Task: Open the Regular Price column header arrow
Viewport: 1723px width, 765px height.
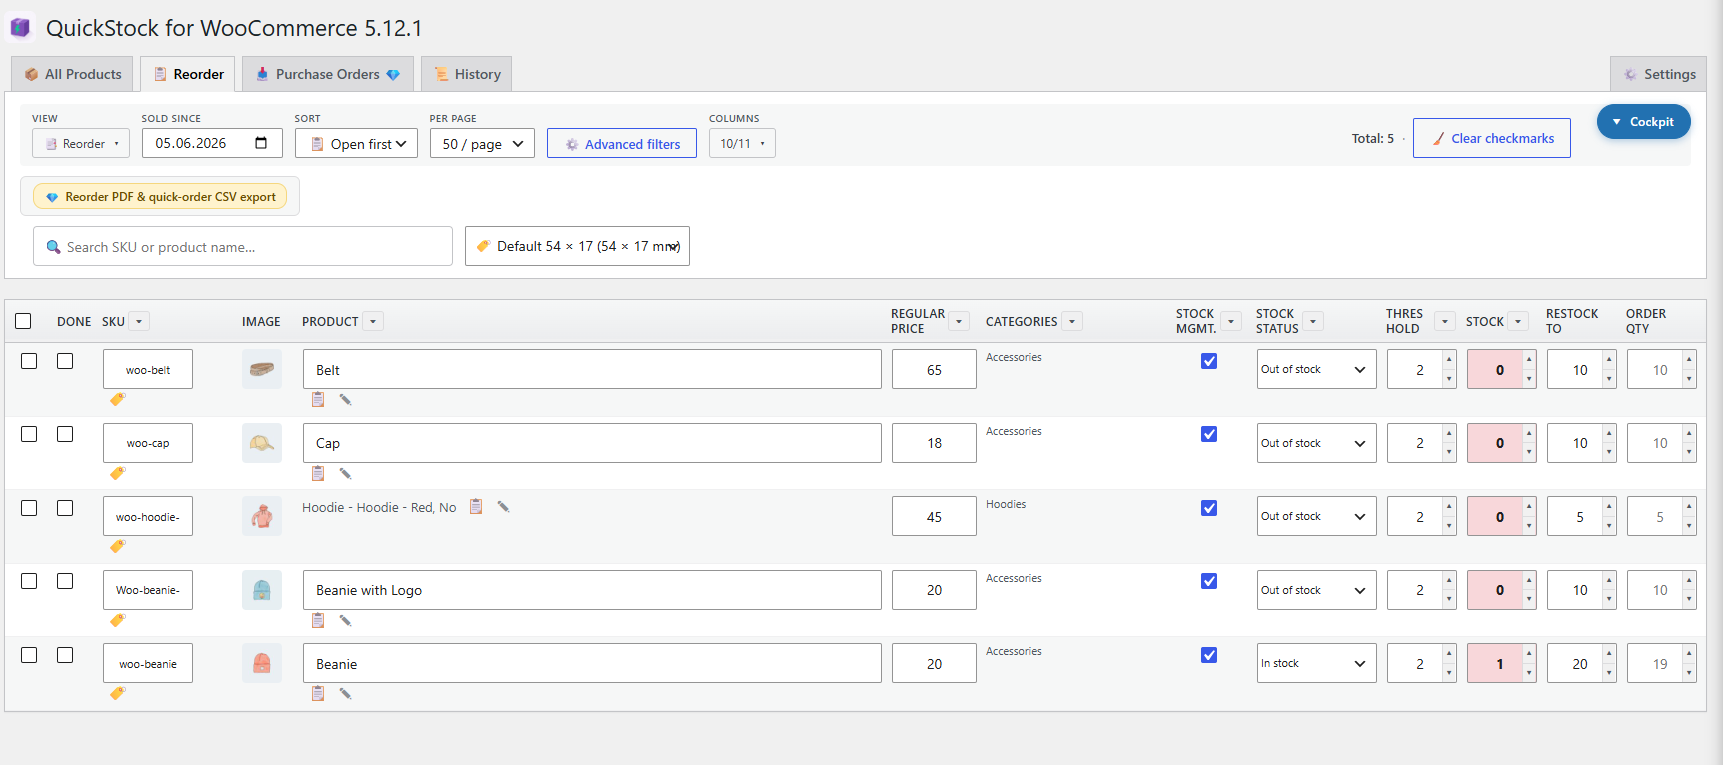Action: point(959,321)
